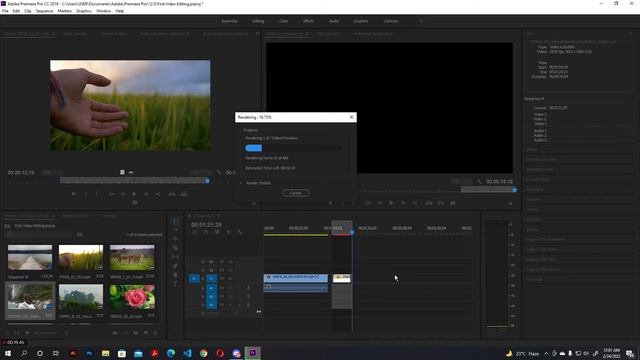Switch to the Effects workspace
Screen dimensions: 640x360
(308, 21)
